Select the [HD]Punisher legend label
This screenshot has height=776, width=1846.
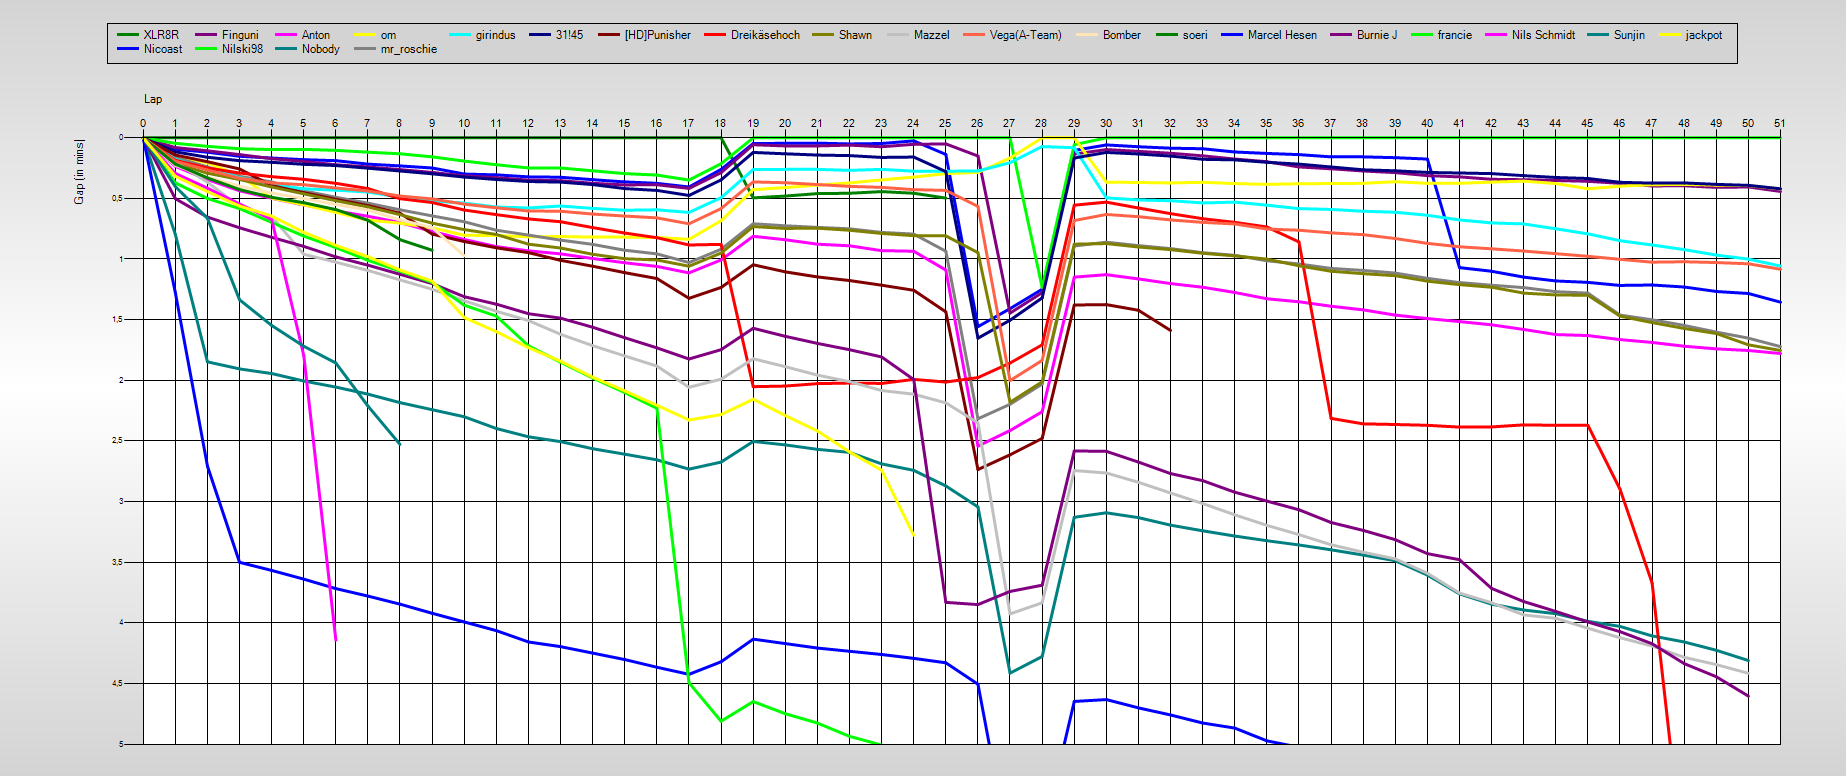pos(657,35)
